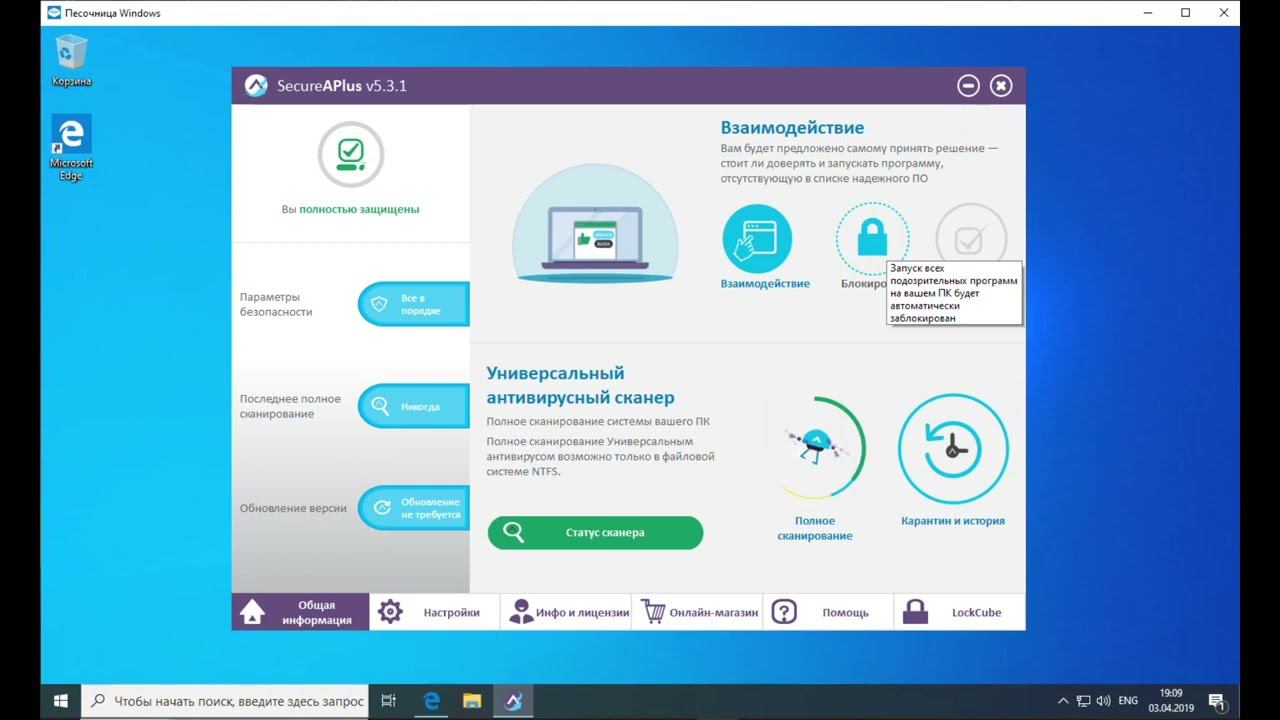Select the Взаимодействие mode icon

click(757, 239)
